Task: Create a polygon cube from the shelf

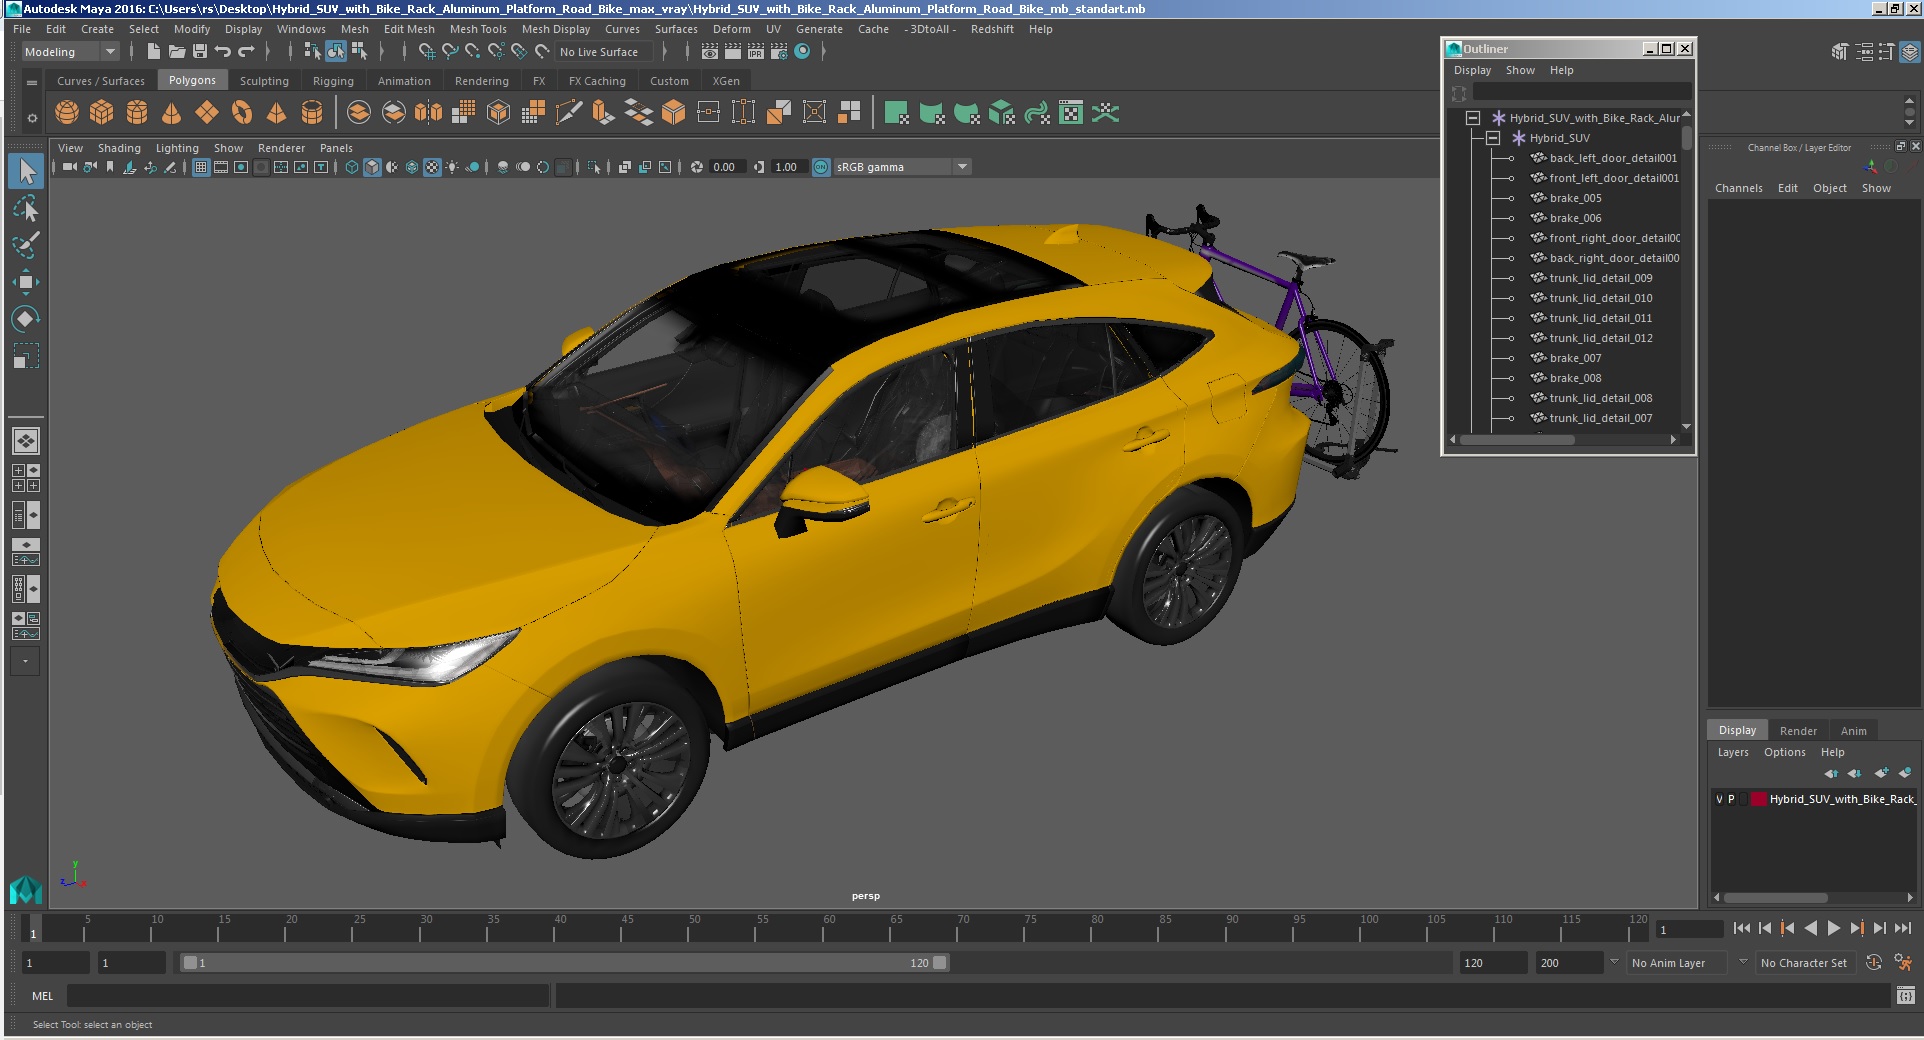Action: (x=102, y=113)
